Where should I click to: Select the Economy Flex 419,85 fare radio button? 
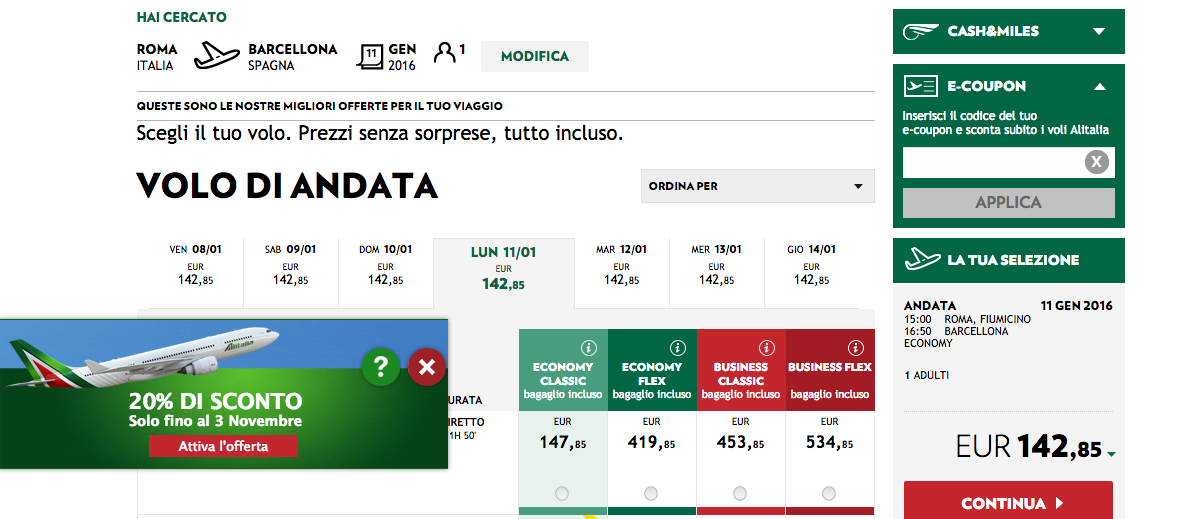click(x=651, y=493)
